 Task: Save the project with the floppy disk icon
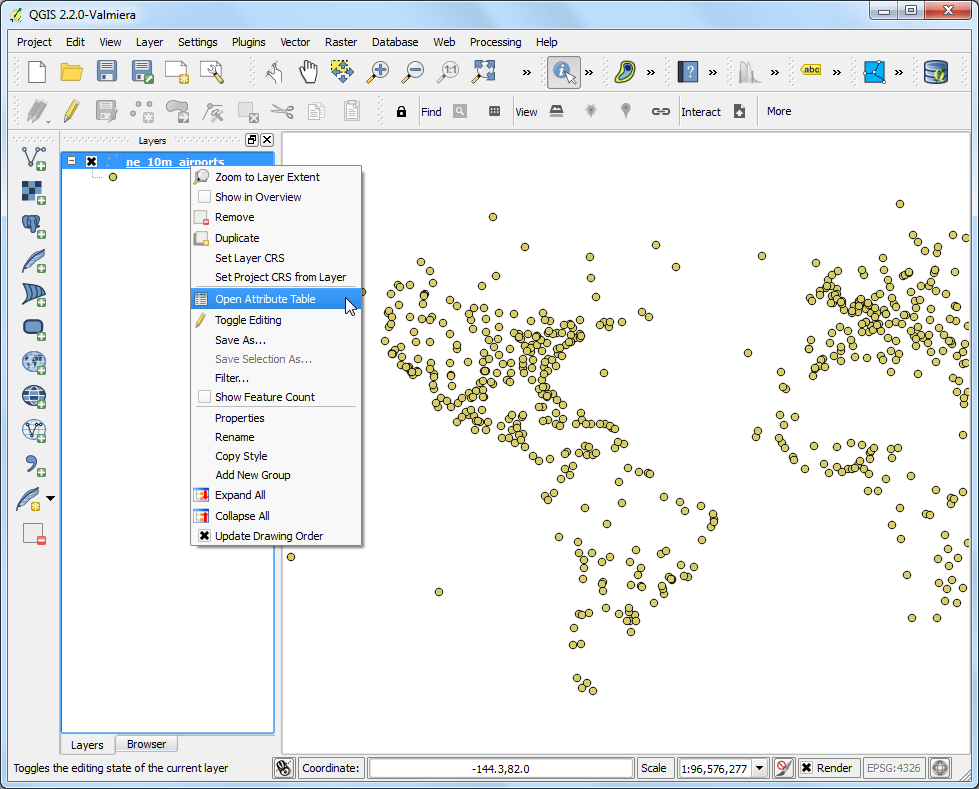pyautogui.click(x=107, y=72)
